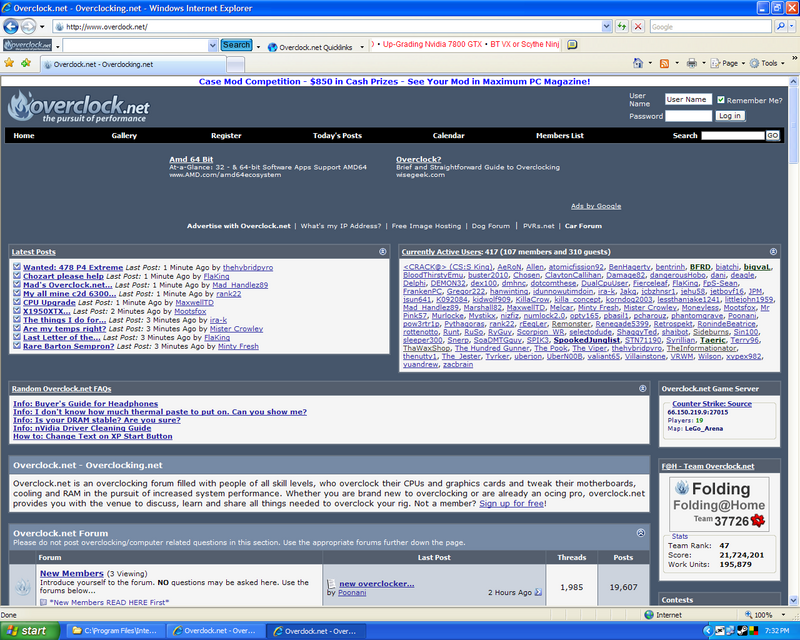Open the Sign up for free link
The image size is (800, 640).
[x=511, y=503]
